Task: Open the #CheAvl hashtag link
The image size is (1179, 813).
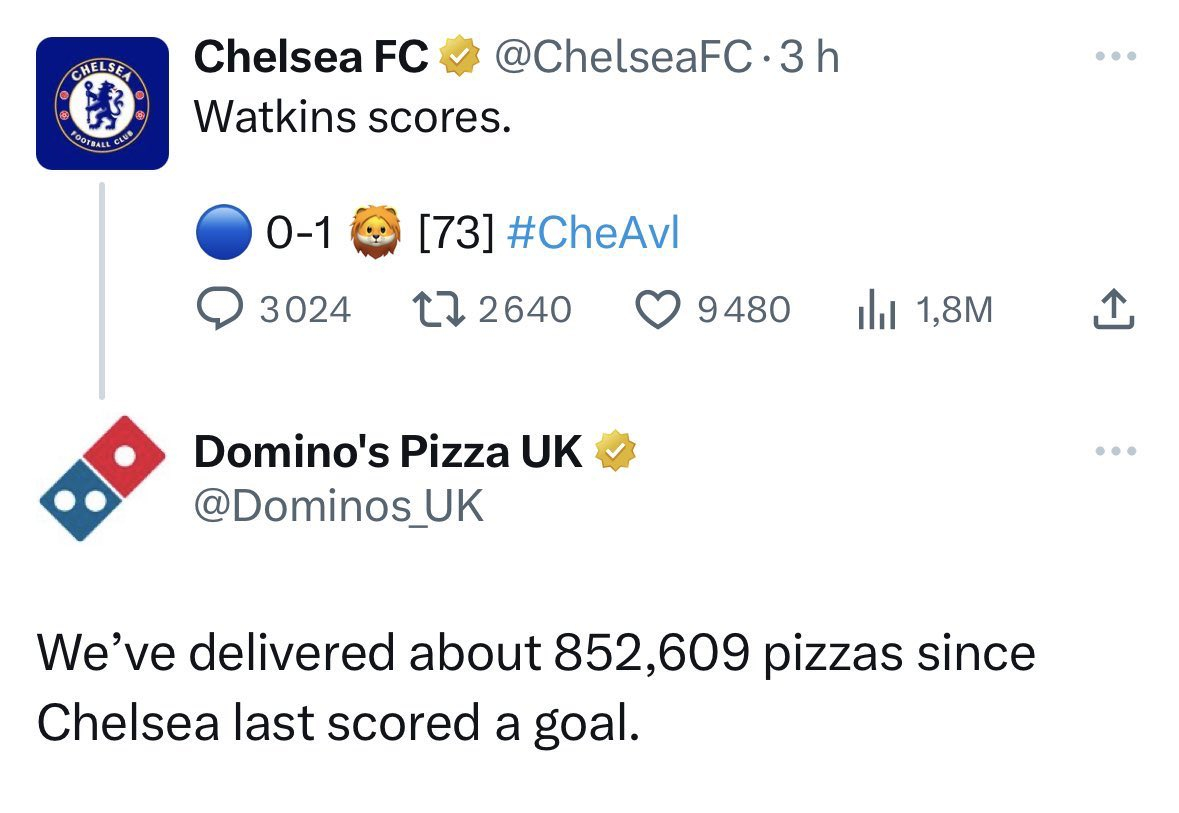Action: 593,232
